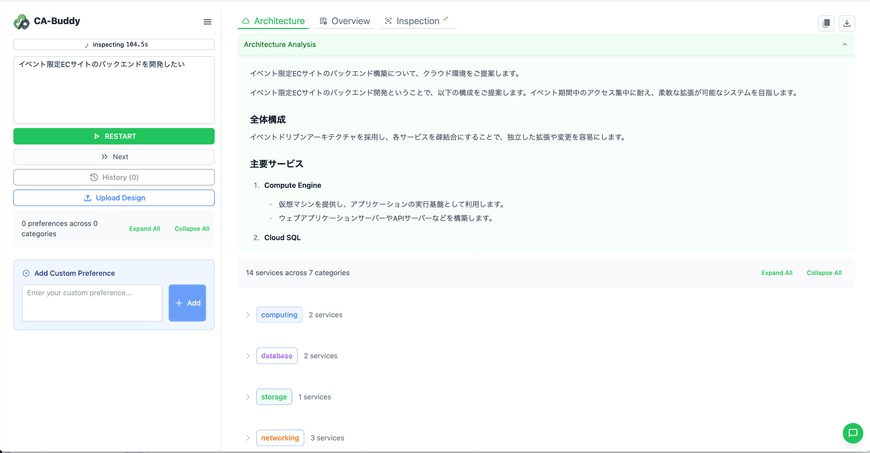Click Collapse All in the services summary bar
This screenshot has height=453, width=870.
[824, 273]
